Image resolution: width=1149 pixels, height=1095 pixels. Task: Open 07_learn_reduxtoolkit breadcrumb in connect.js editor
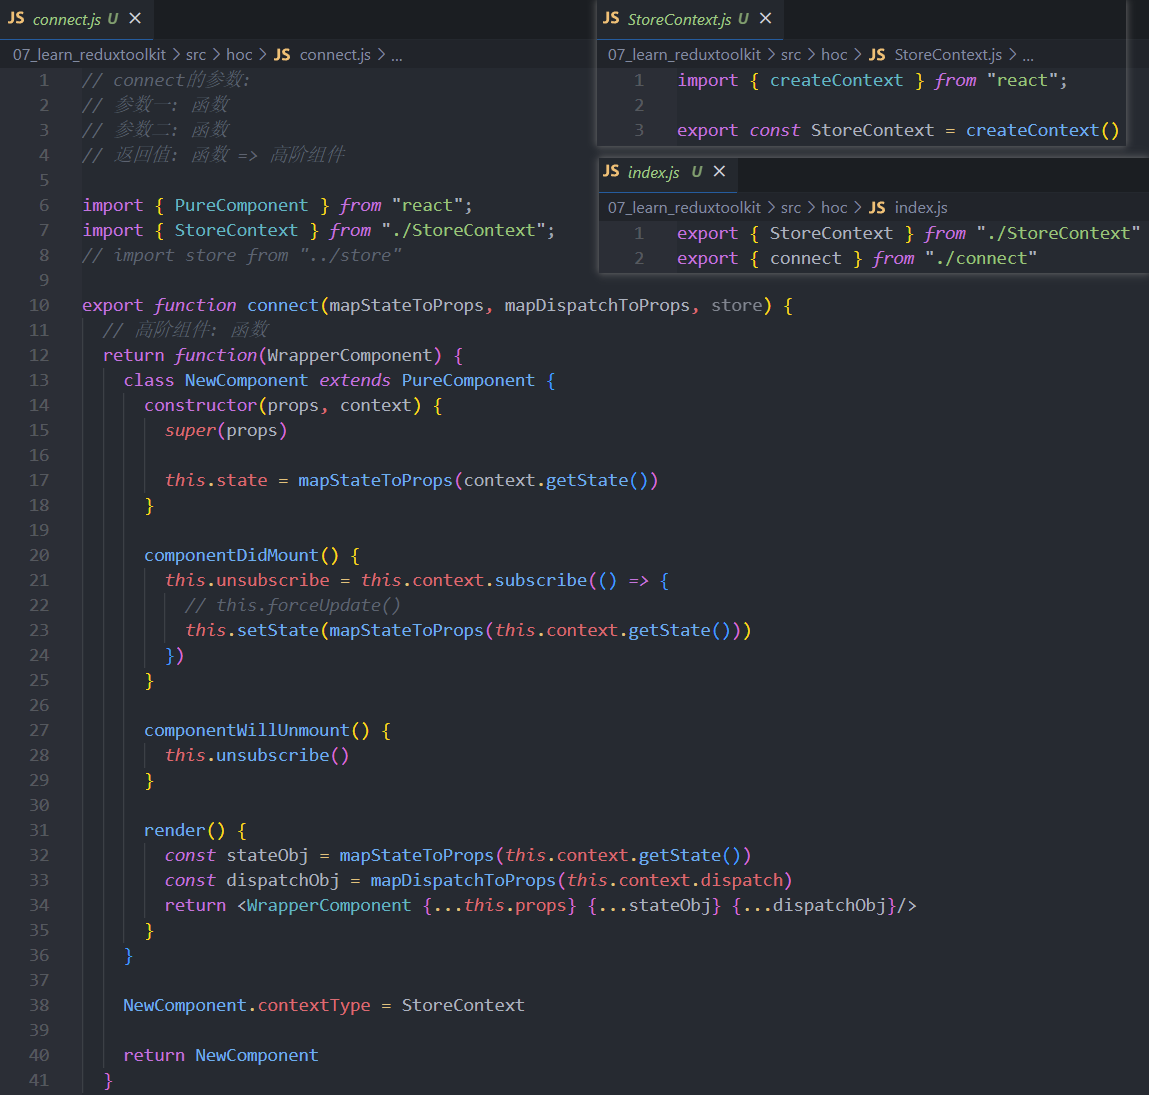pos(89,55)
